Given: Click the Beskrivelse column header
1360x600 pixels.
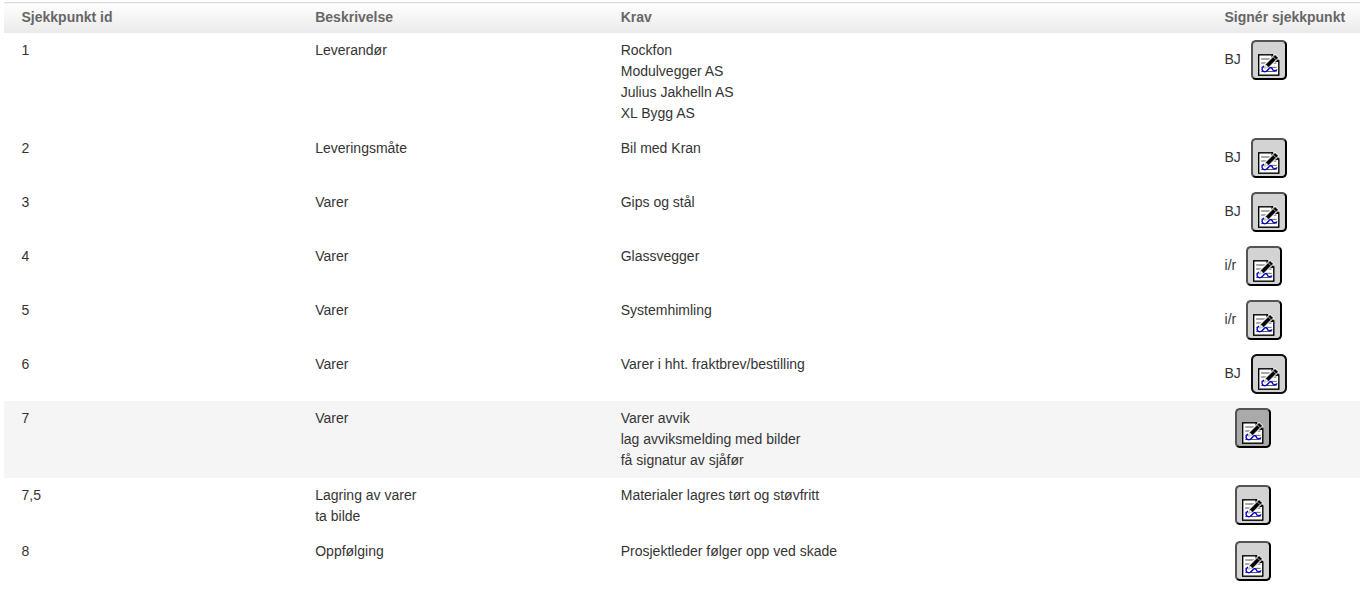Looking at the screenshot, I should coord(354,18).
